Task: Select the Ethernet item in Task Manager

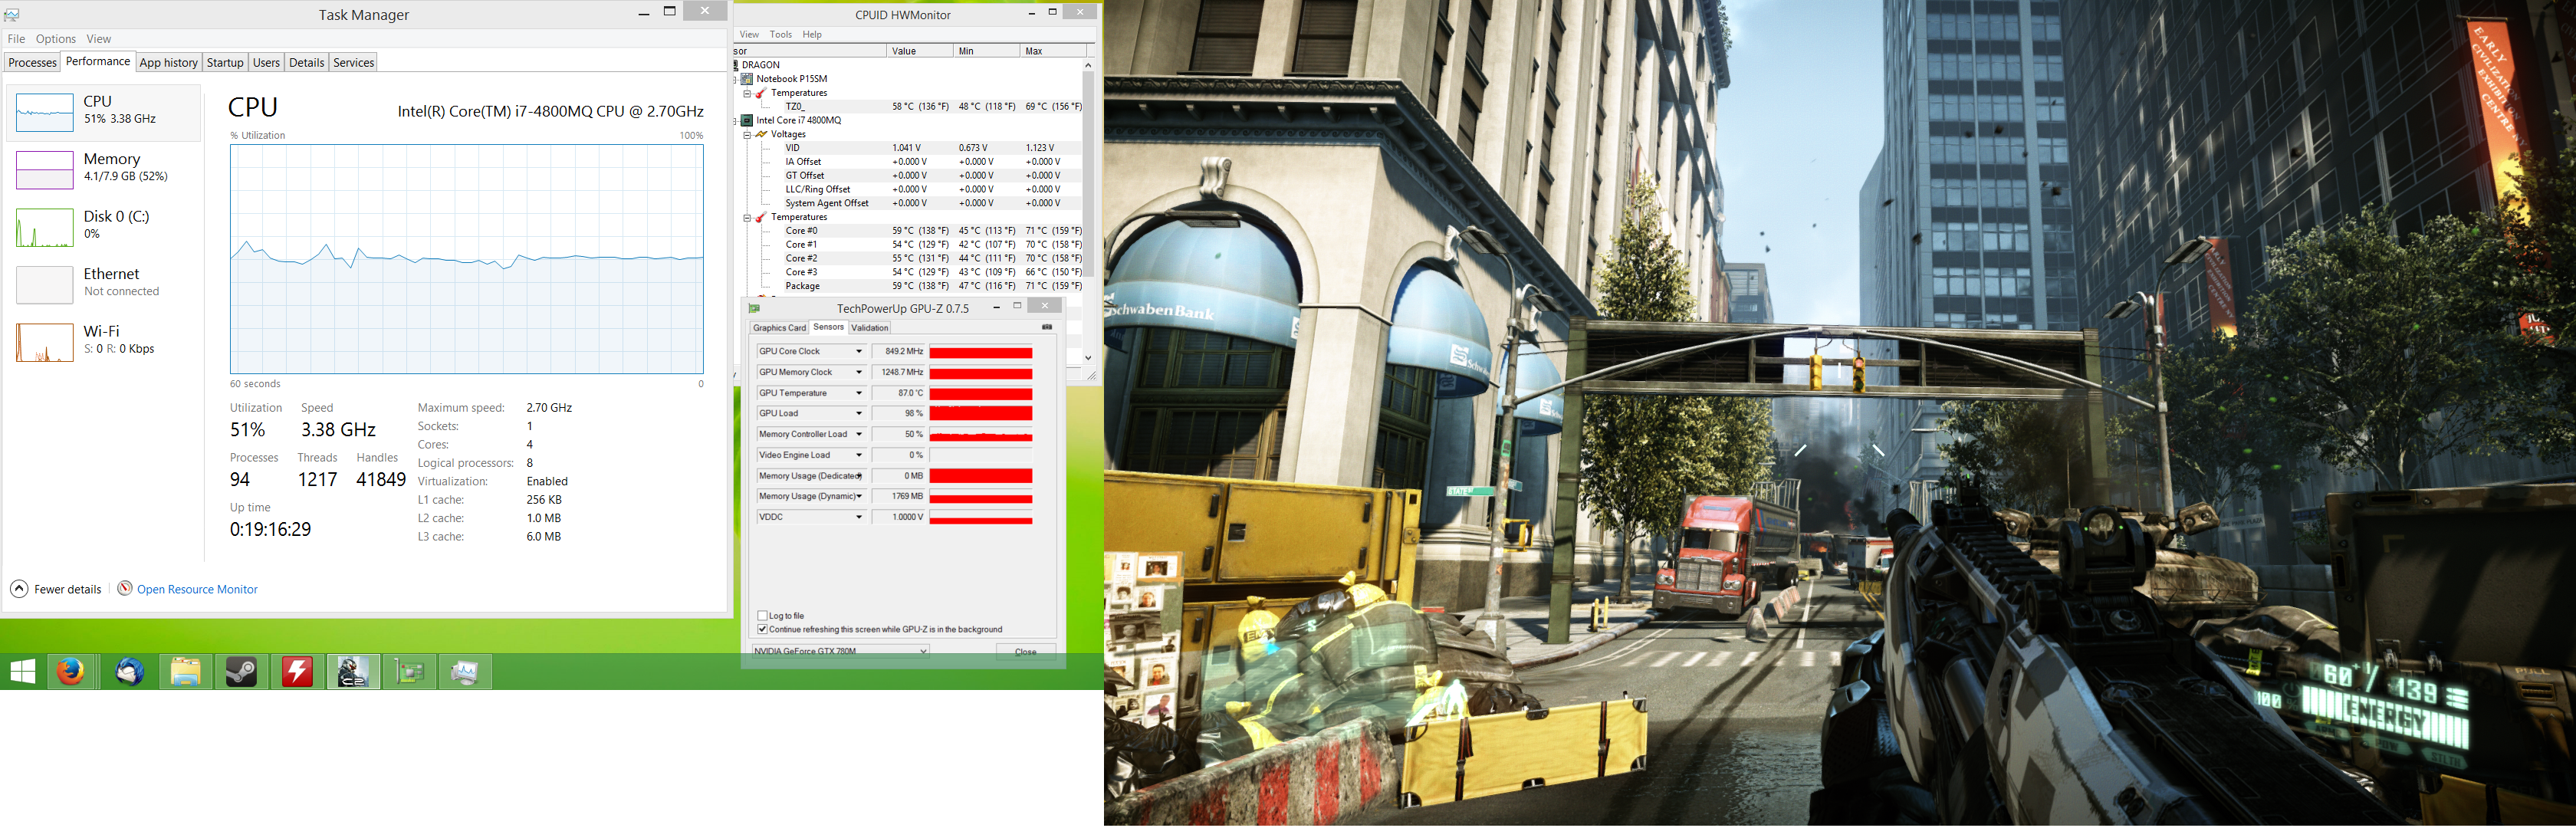Action: (104, 284)
